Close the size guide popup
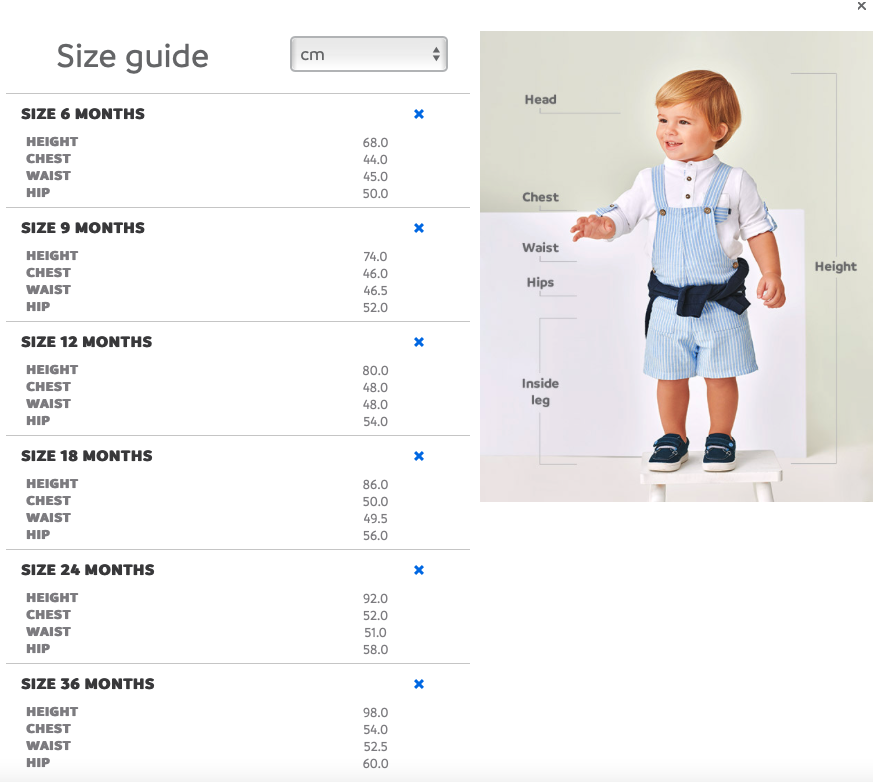The image size is (873, 782). click(x=861, y=6)
